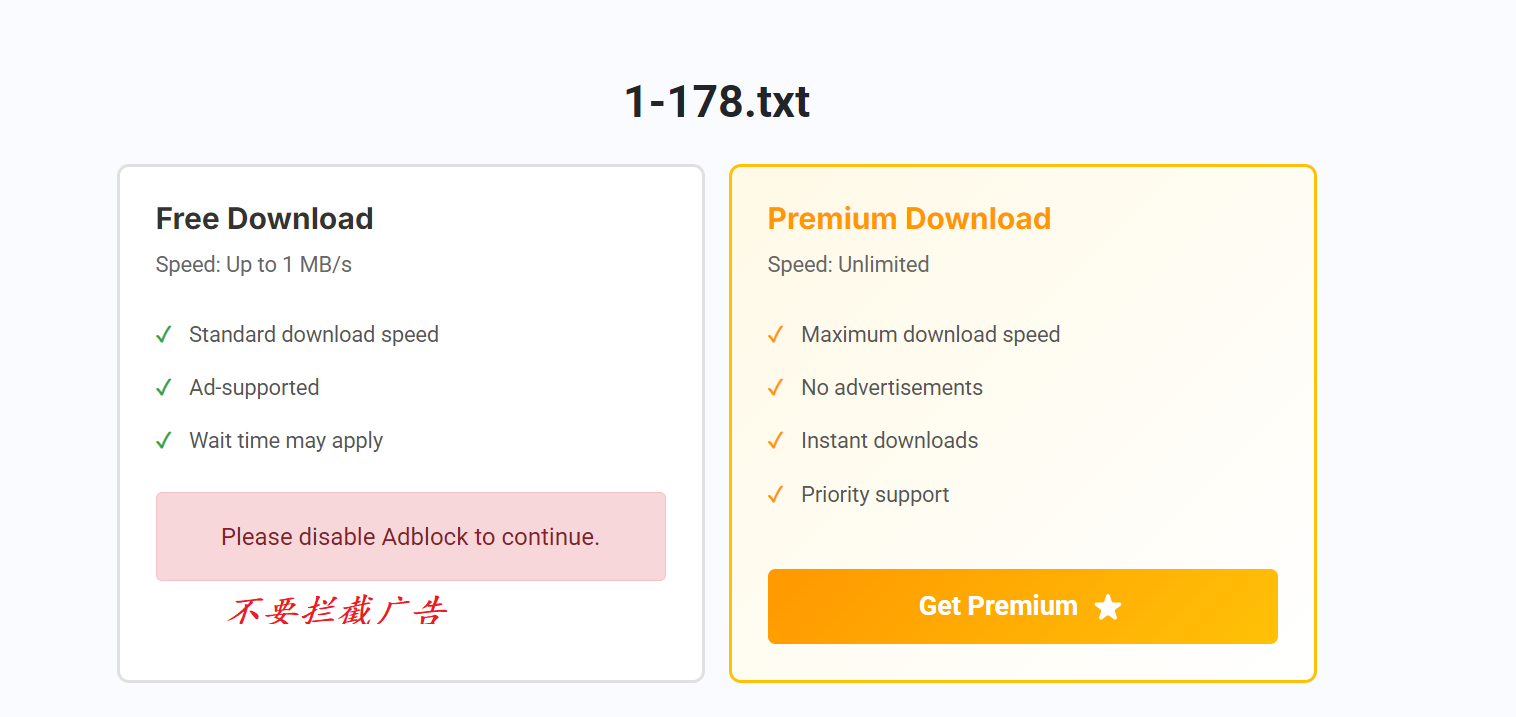This screenshot has width=1516, height=717.
Task: Click the green checkmark beside Ad-supported
Action: (x=164, y=387)
